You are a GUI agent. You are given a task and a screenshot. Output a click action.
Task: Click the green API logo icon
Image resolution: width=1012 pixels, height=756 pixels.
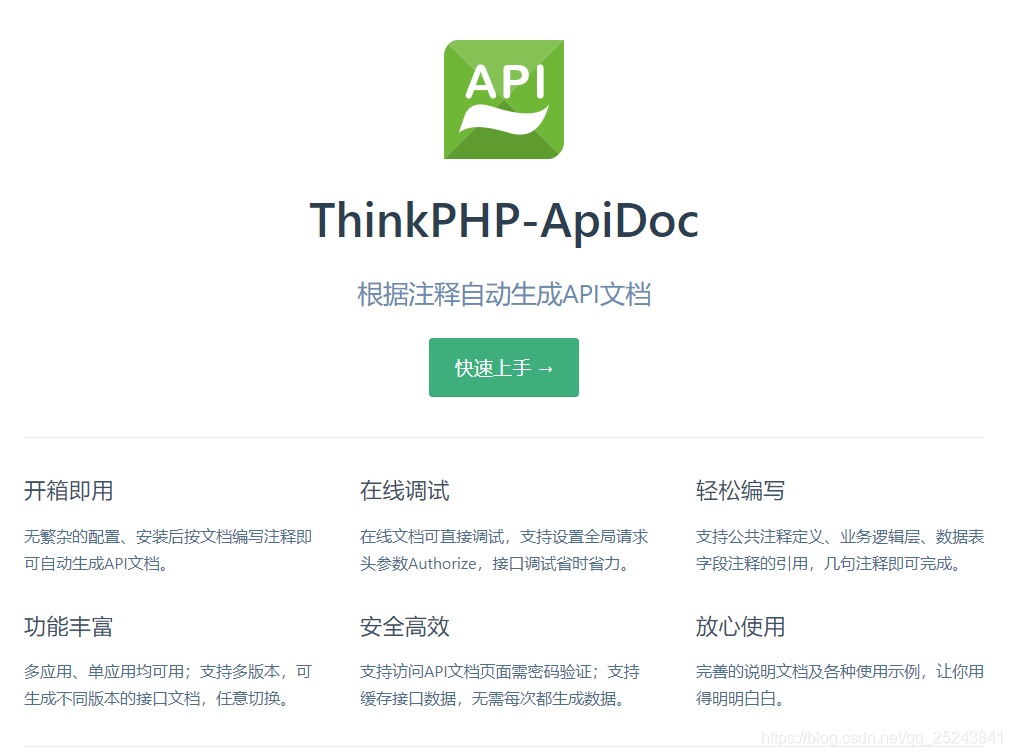tap(504, 100)
